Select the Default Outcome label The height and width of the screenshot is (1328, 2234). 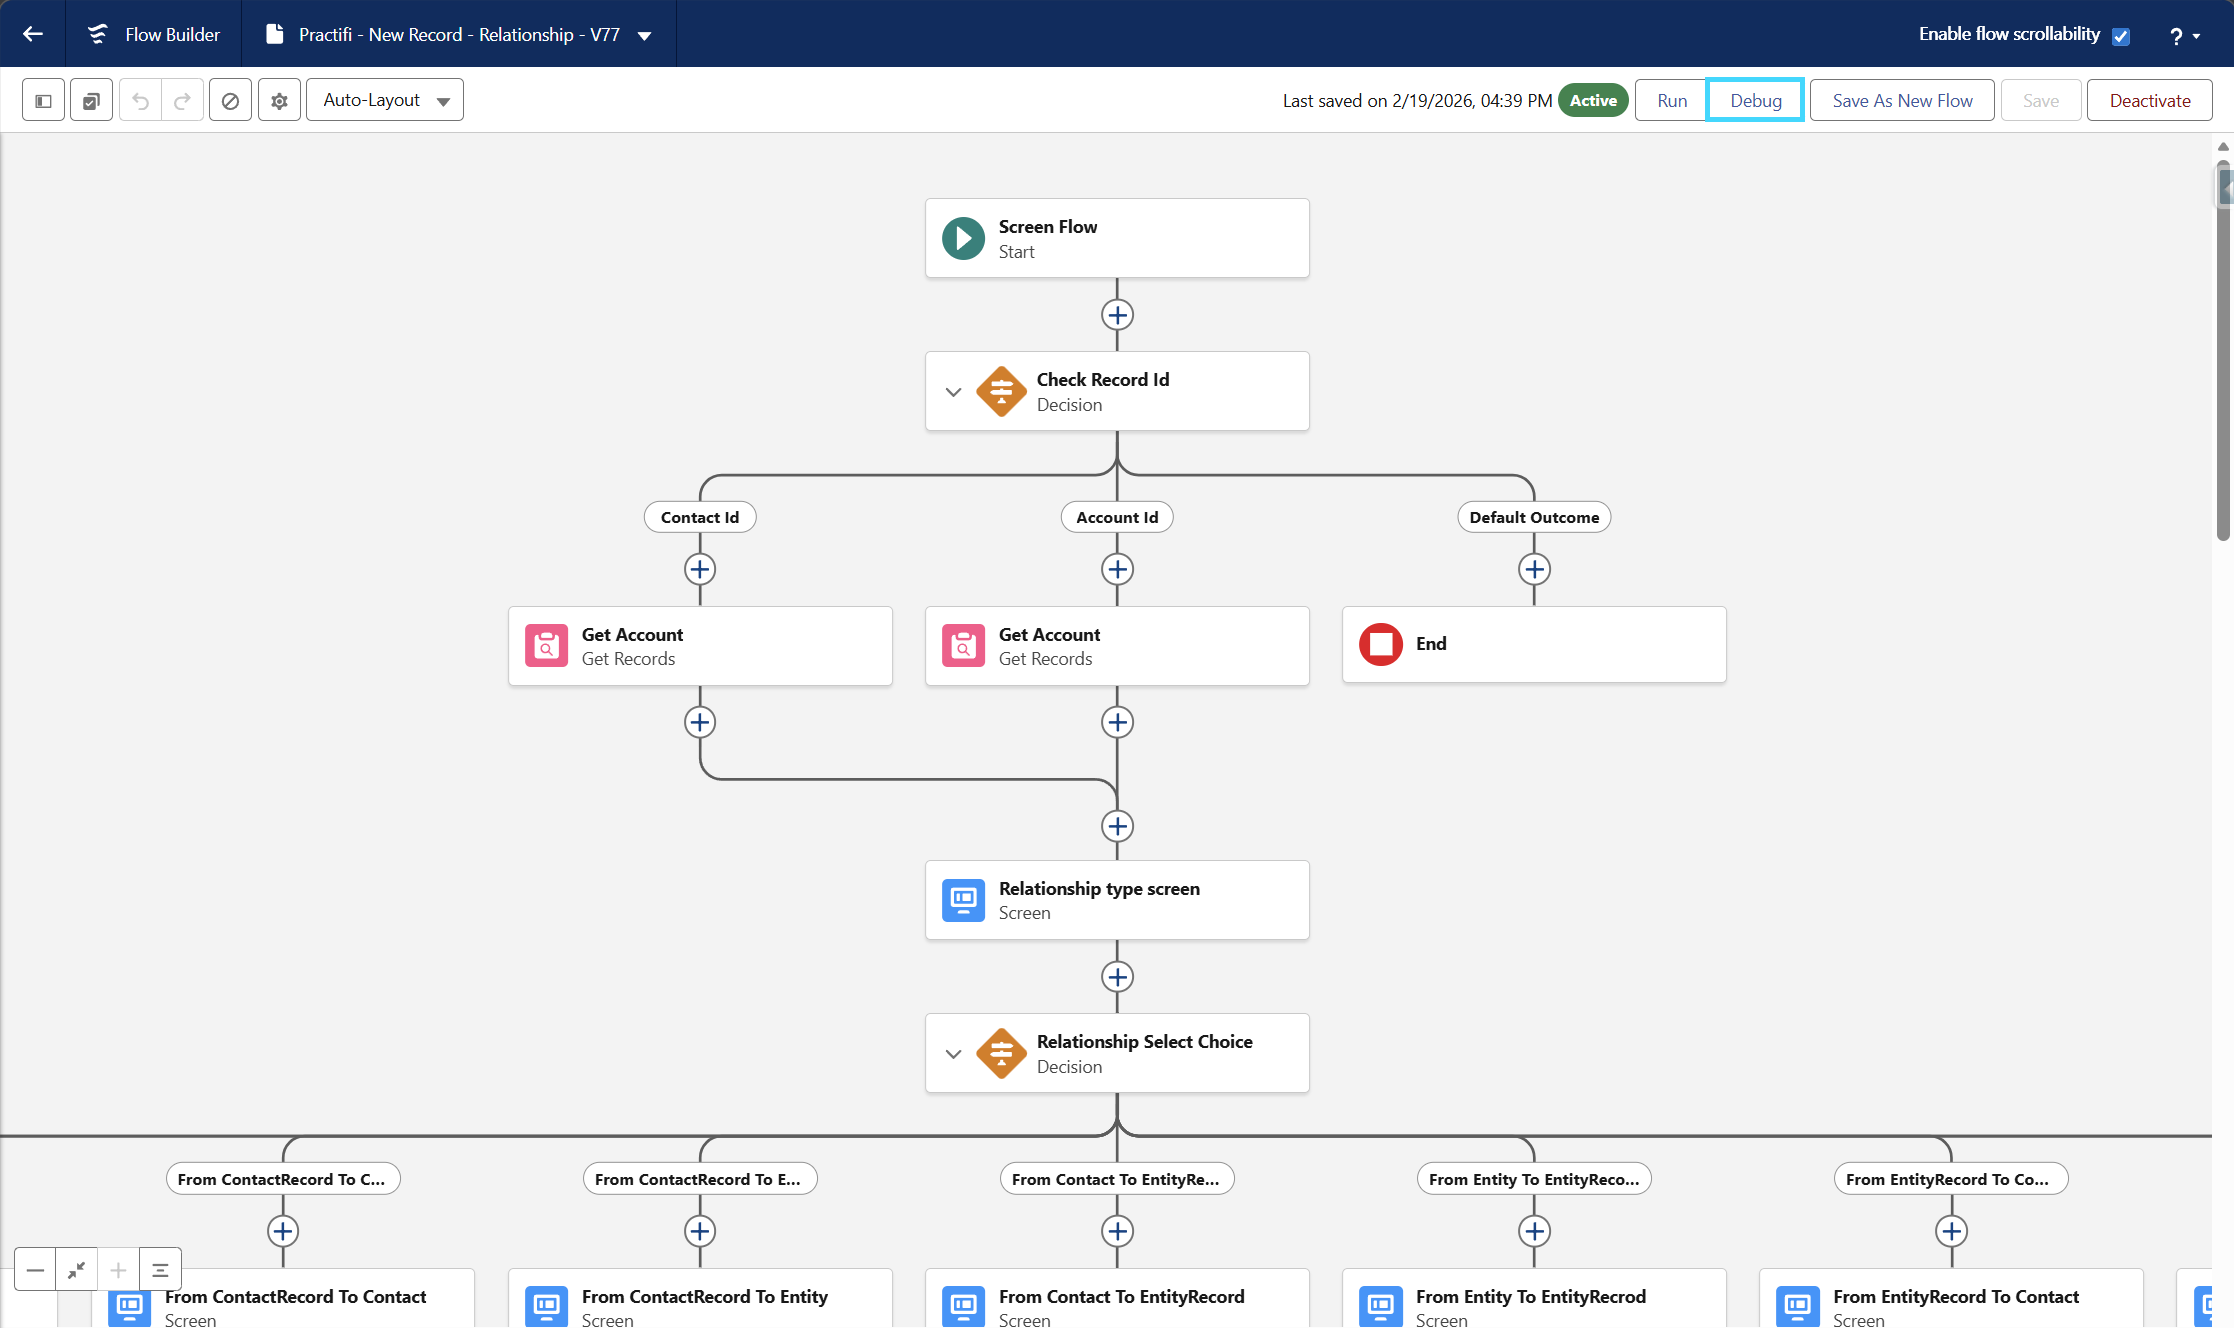[1534, 517]
